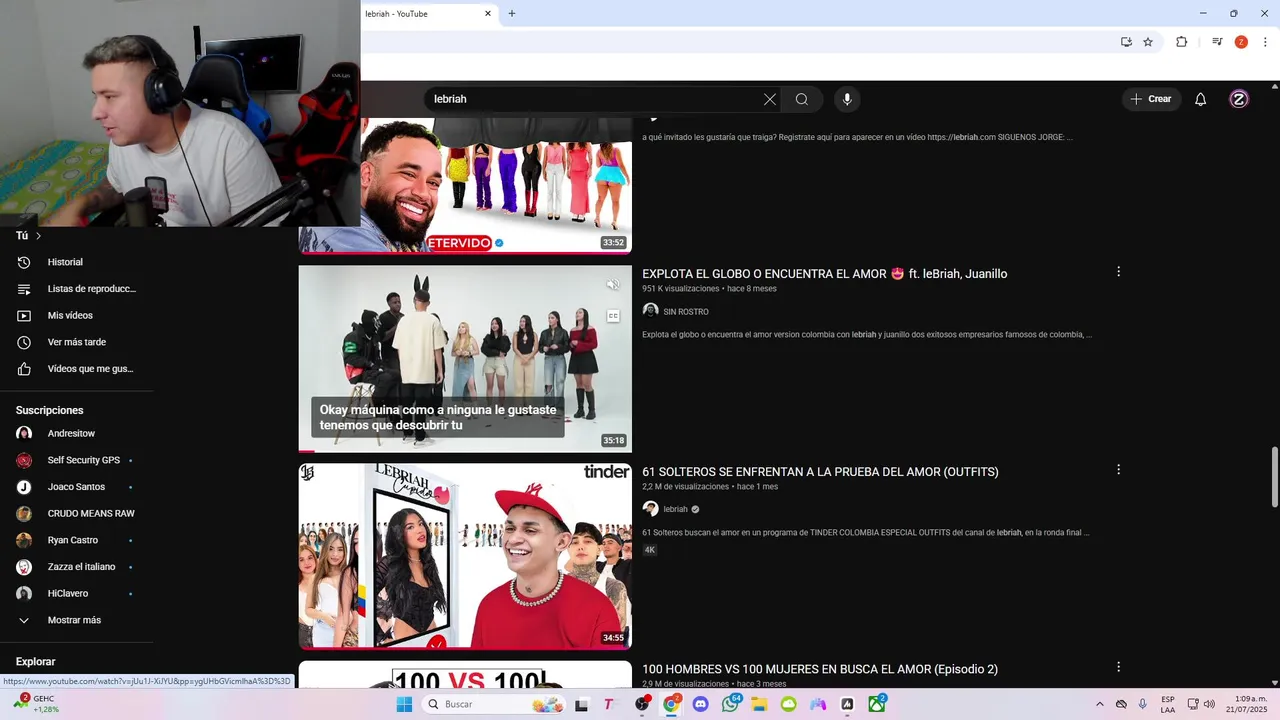
Task: Start voice search with the microphone icon
Action: tap(847, 99)
